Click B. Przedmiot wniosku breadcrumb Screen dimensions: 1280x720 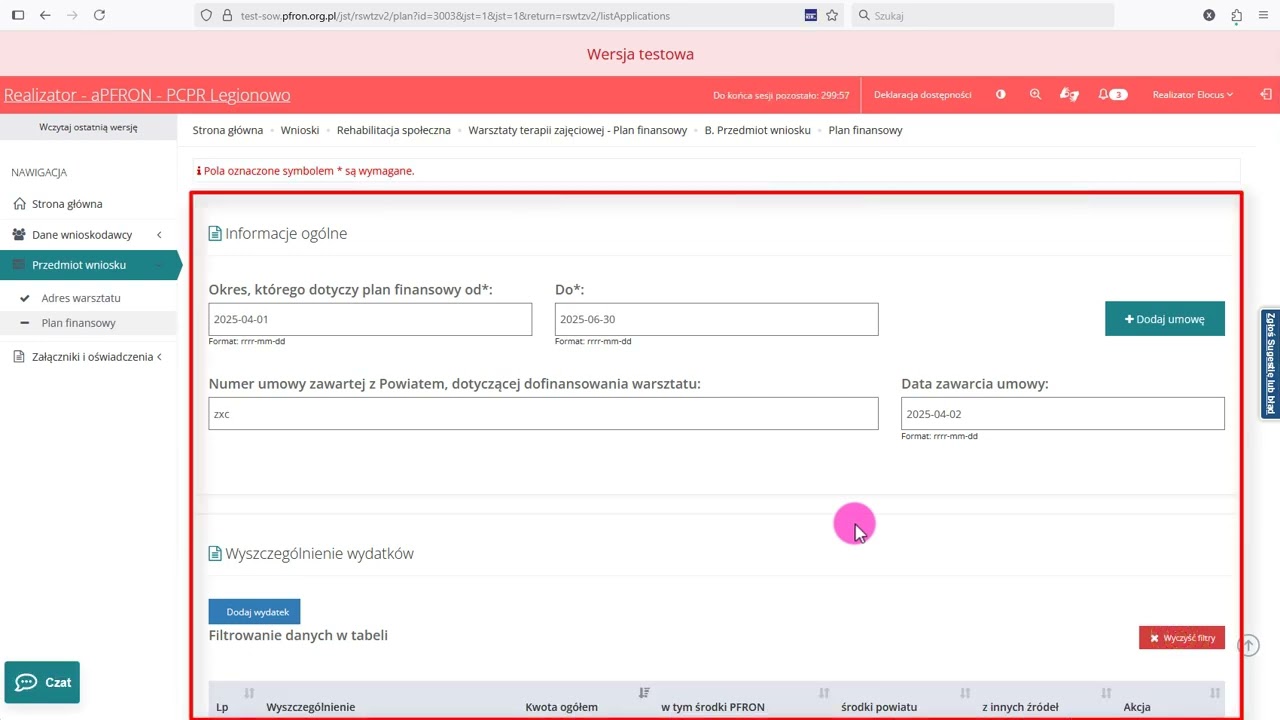coord(757,130)
